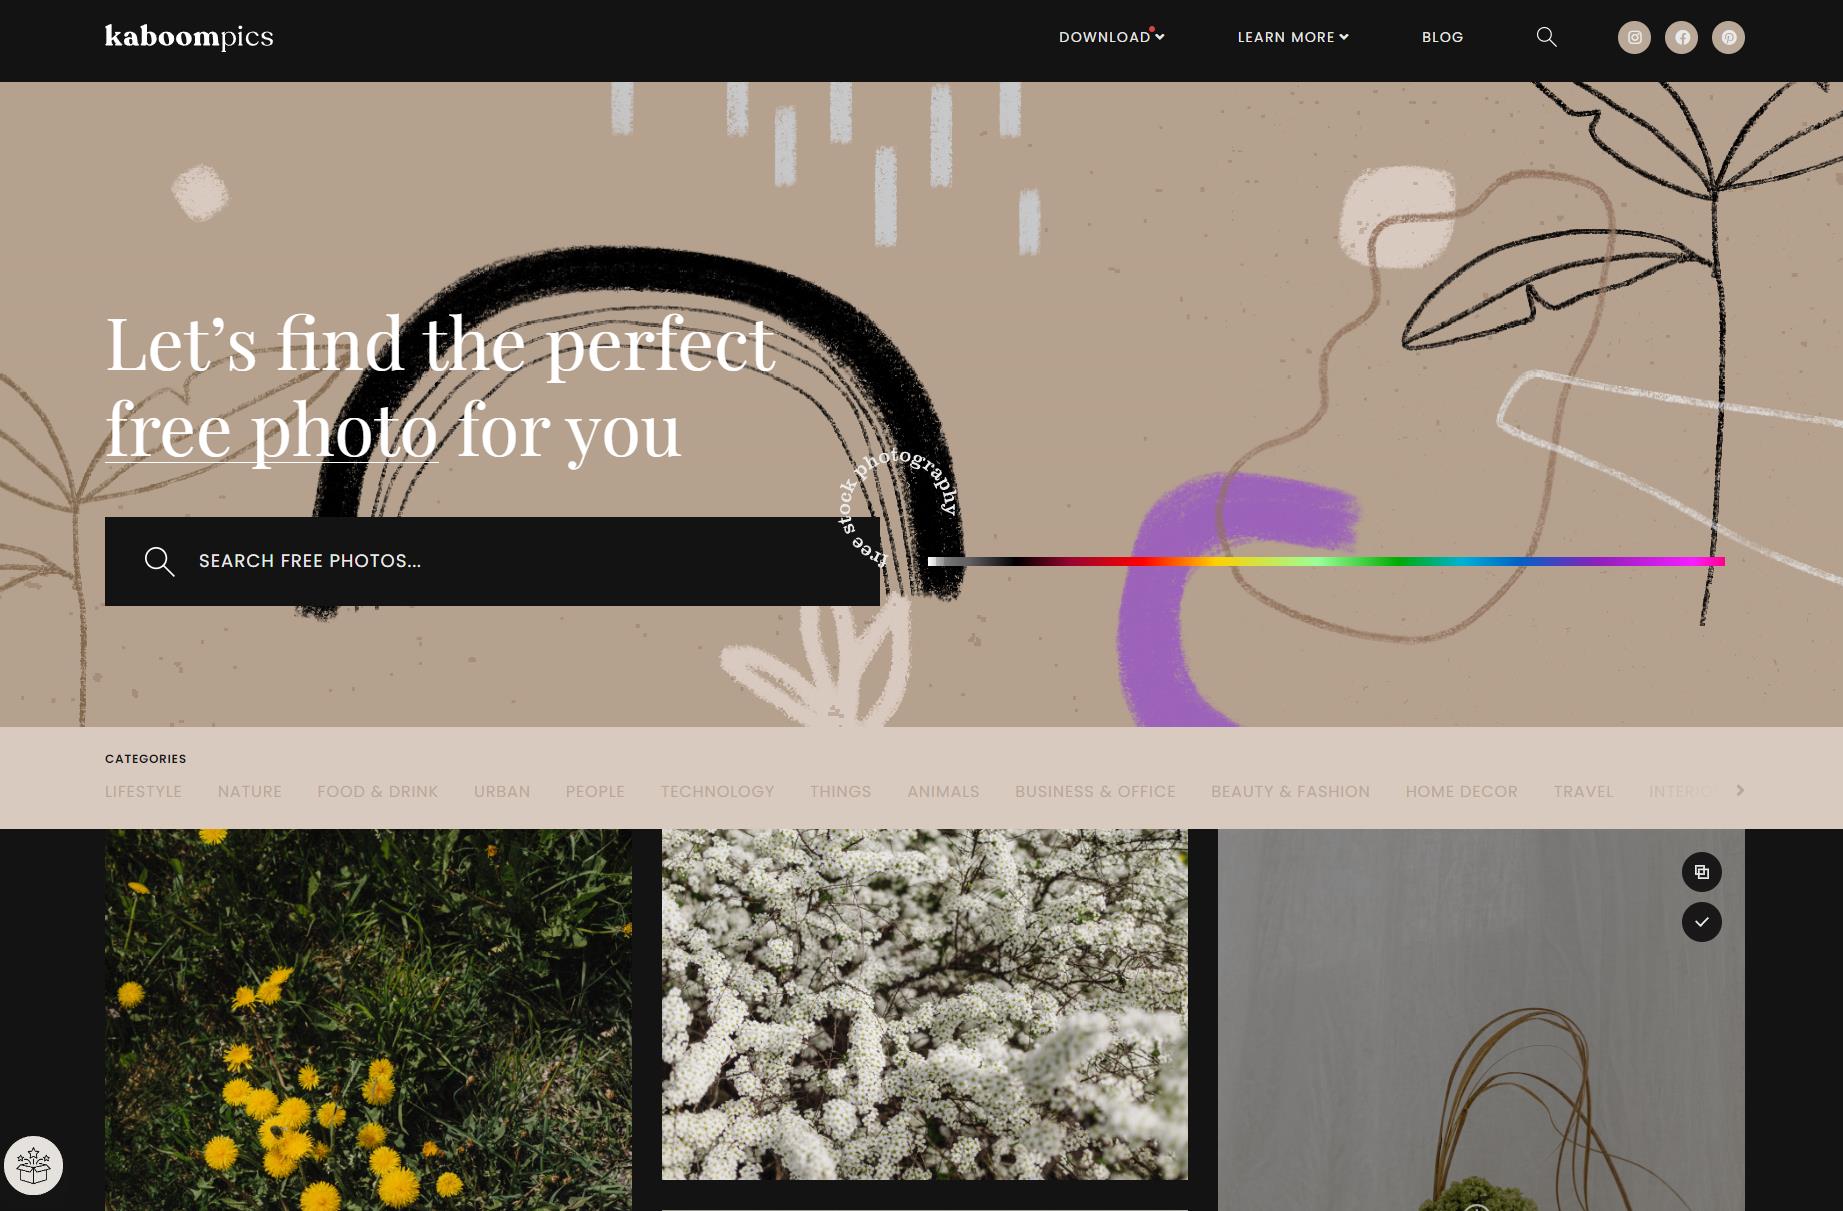Viewport: 1843px width, 1211px height.
Task: Click the header search magnifier icon
Action: point(1546,37)
